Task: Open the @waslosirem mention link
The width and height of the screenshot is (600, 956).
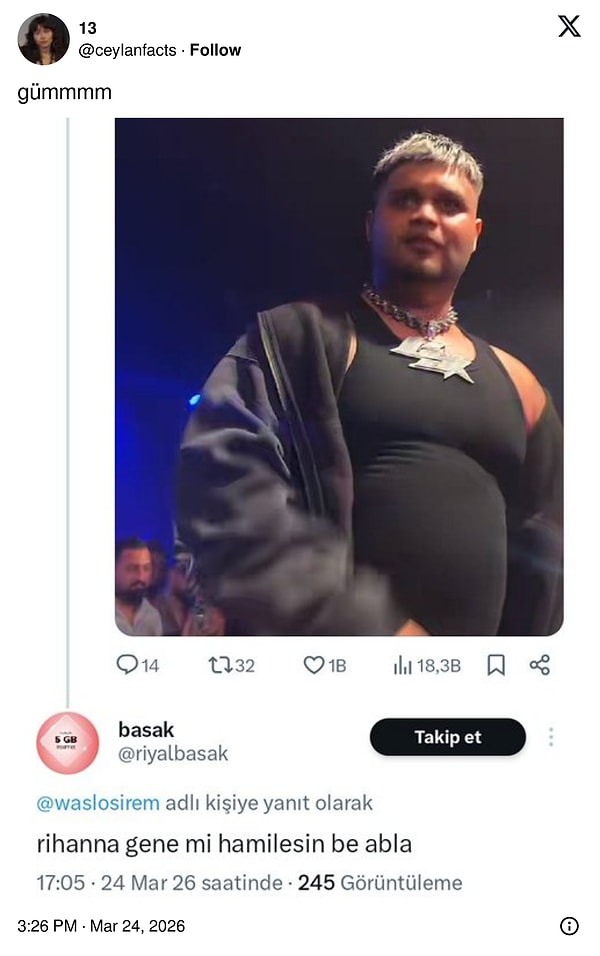Action: click(98, 802)
